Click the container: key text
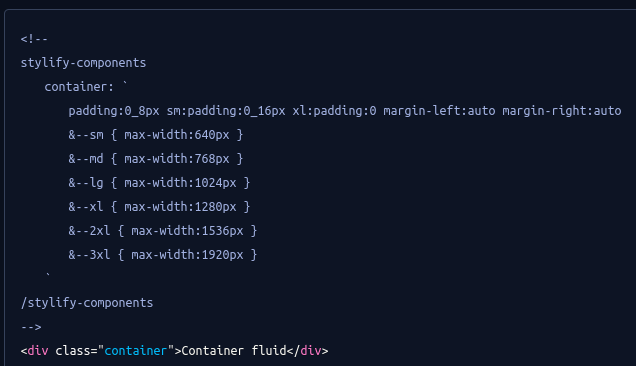 [x=79, y=87]
